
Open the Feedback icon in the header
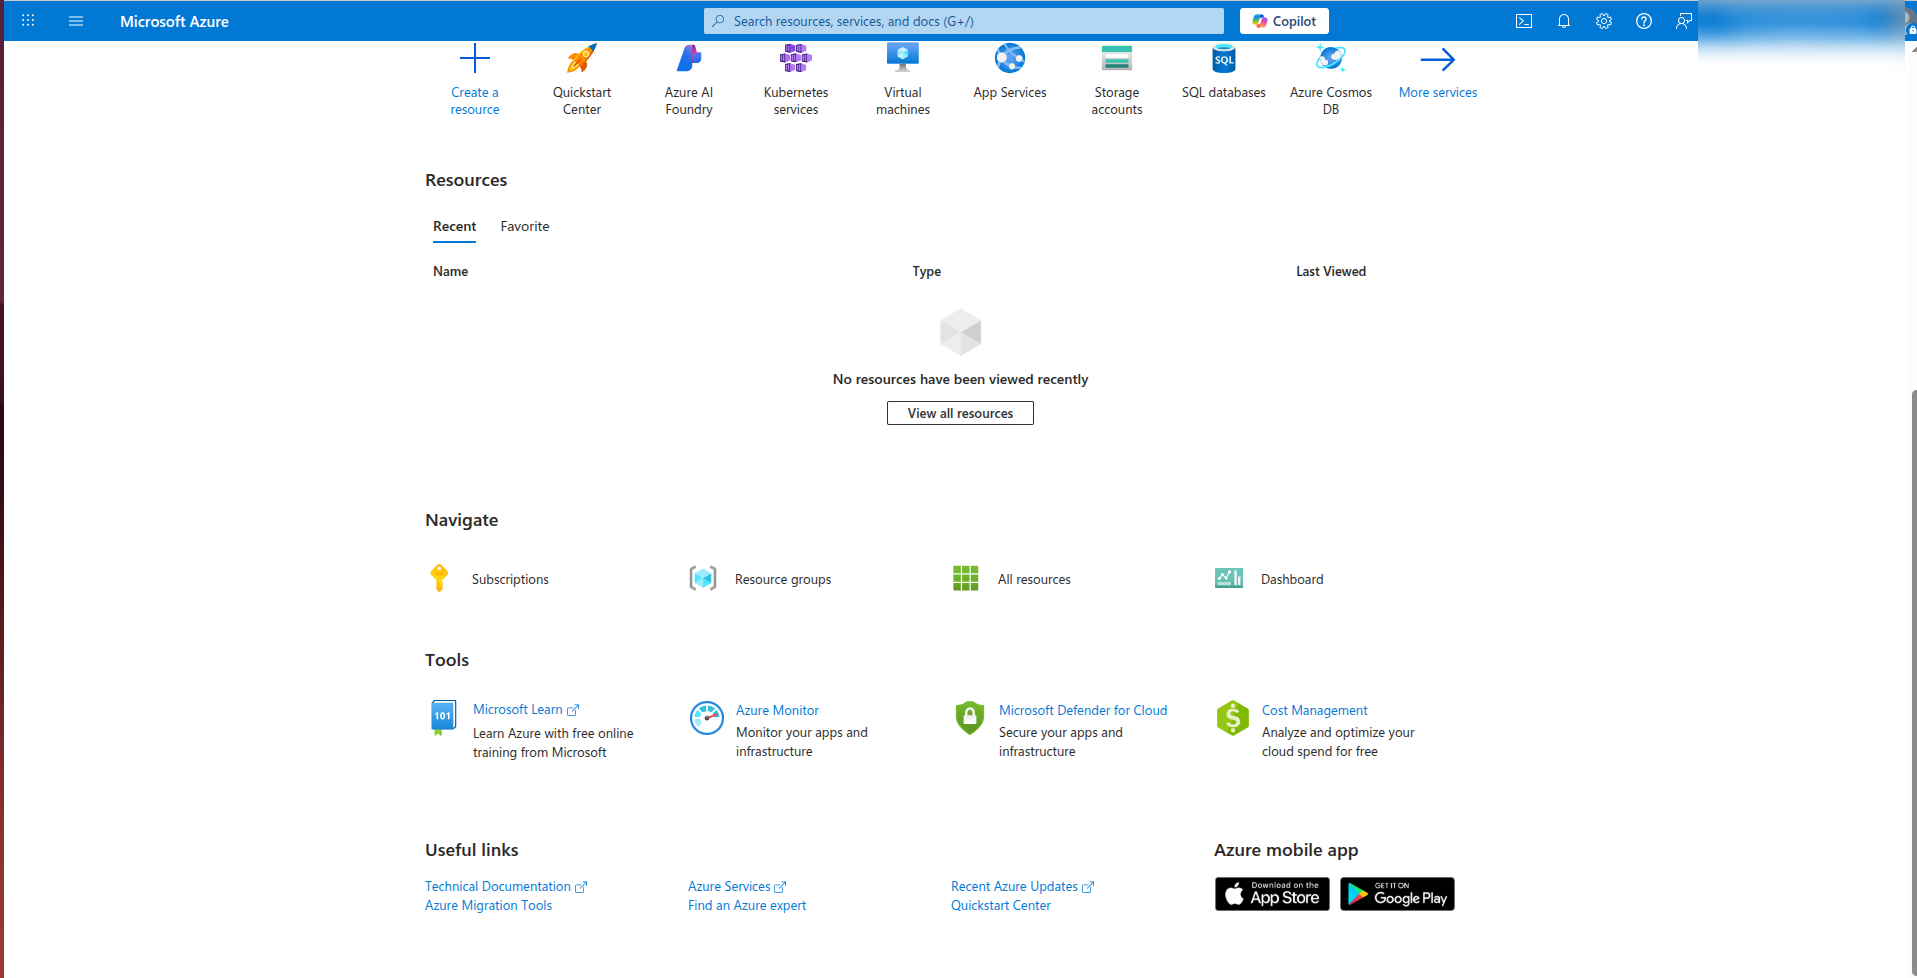[x=1684, y=21]
